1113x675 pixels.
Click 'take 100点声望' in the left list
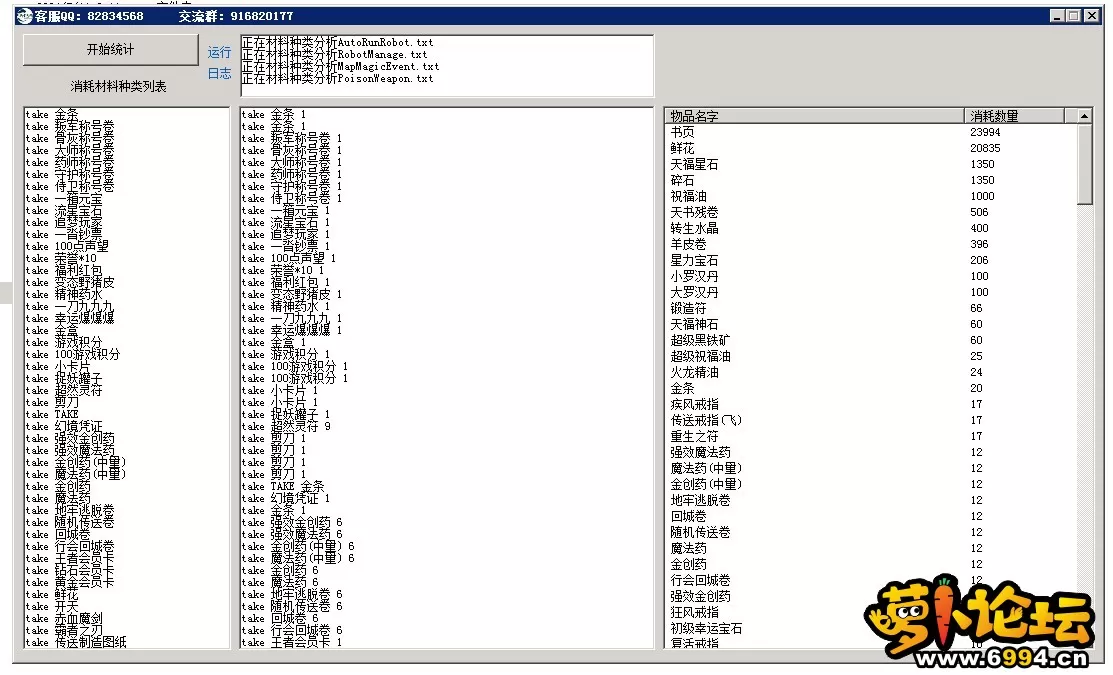pyautogui.click(x=67, y=246)
